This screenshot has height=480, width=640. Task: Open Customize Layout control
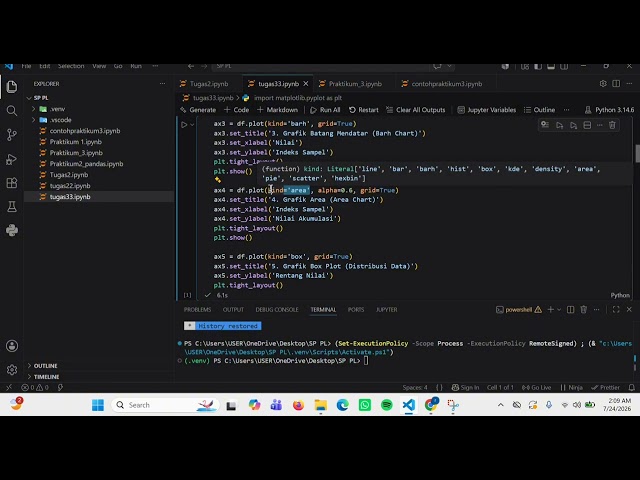click(x=525, y=66)
